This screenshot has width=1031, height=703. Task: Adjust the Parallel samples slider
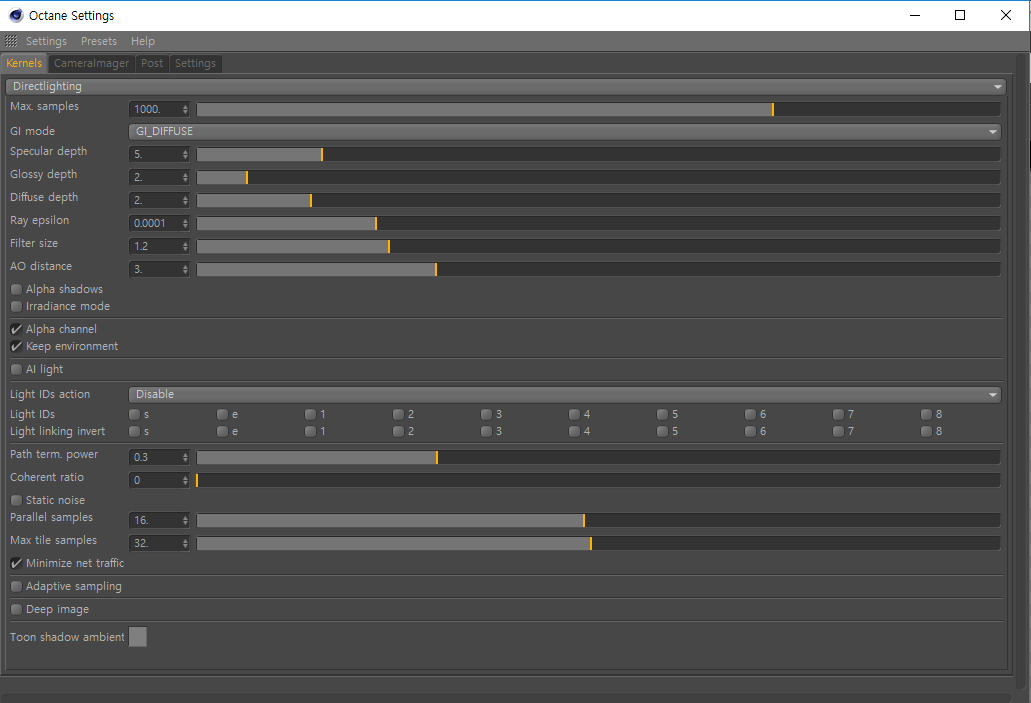pos(598,521)
